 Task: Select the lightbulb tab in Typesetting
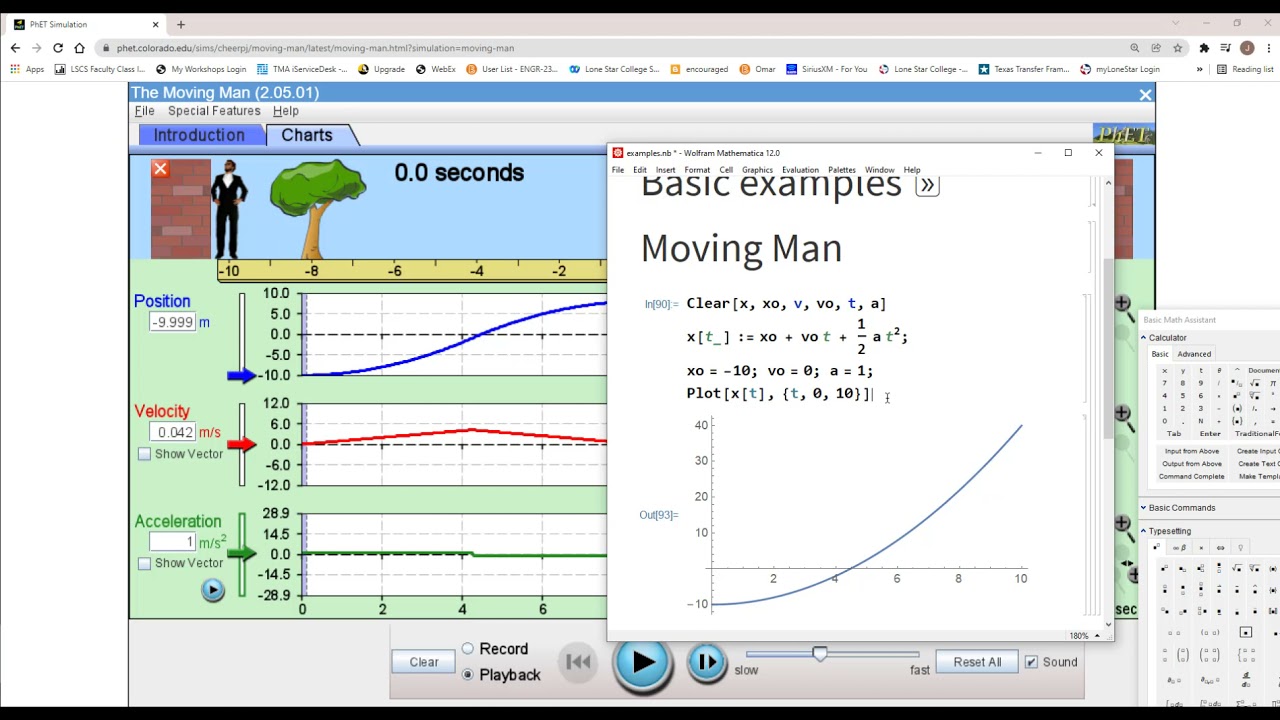tap(1241, 548)
